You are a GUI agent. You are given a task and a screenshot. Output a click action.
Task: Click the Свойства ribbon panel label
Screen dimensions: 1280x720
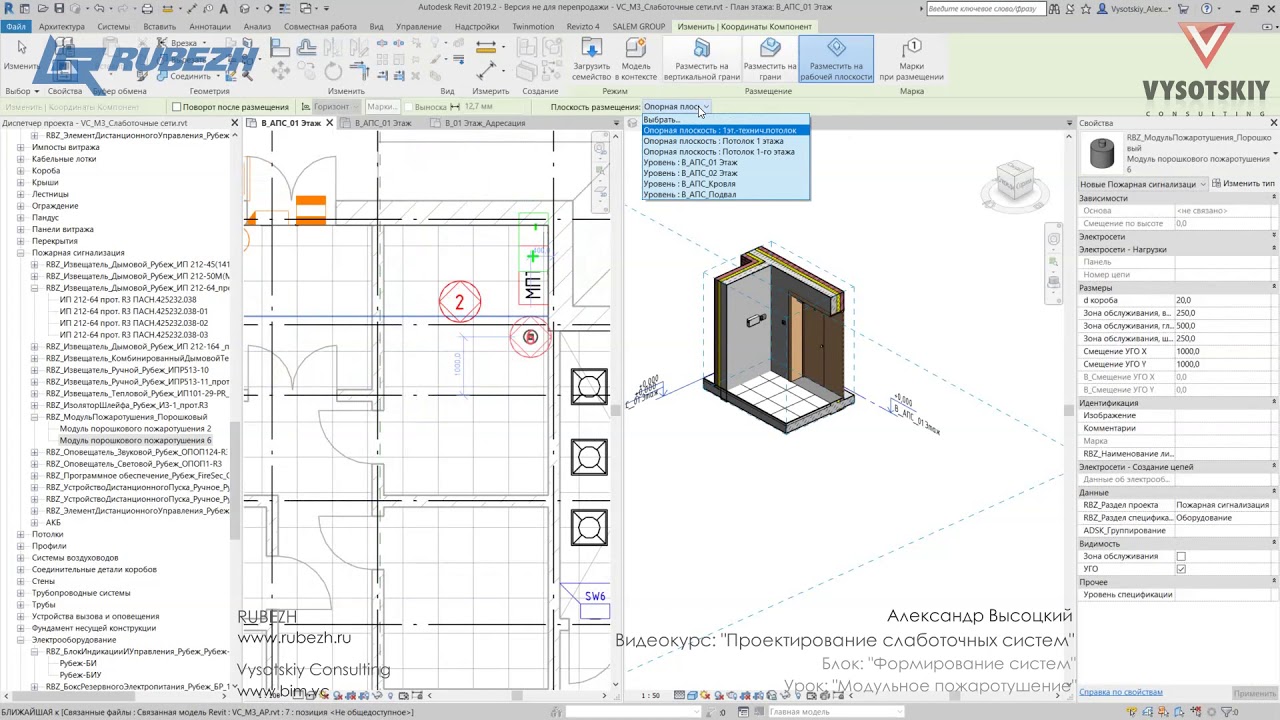65,91
